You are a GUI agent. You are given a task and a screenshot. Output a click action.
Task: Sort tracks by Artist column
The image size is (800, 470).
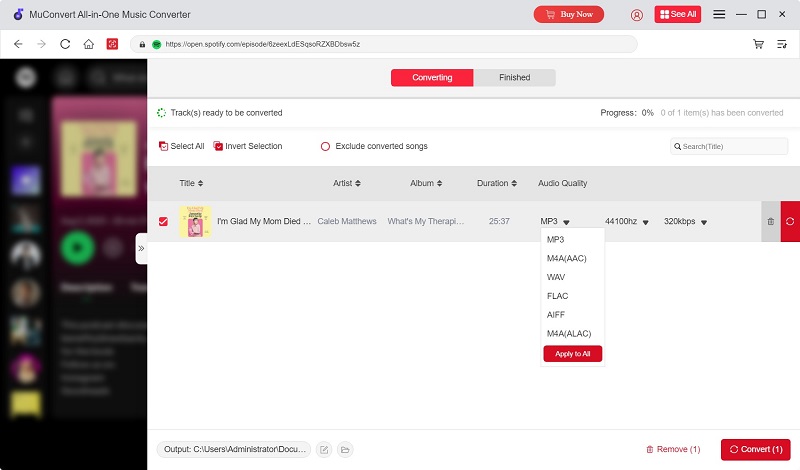[x=347, y=183]
